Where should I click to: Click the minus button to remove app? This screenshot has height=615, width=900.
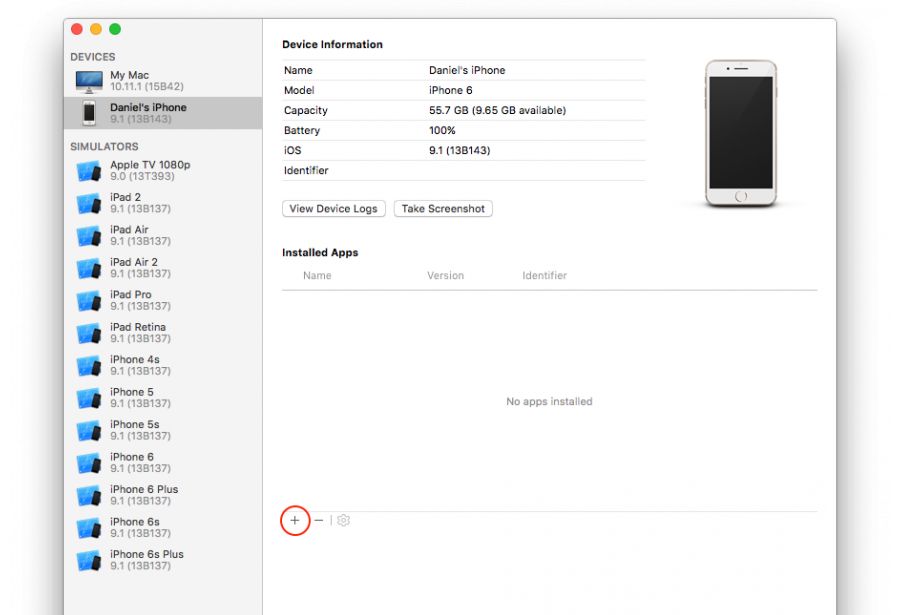tap(319, 520)
